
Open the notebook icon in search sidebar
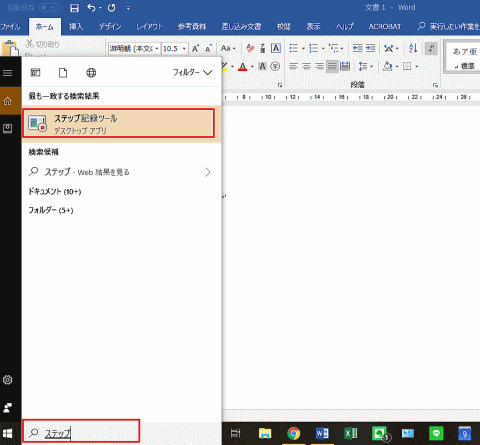pyautogui.click(x=8, y=128)
